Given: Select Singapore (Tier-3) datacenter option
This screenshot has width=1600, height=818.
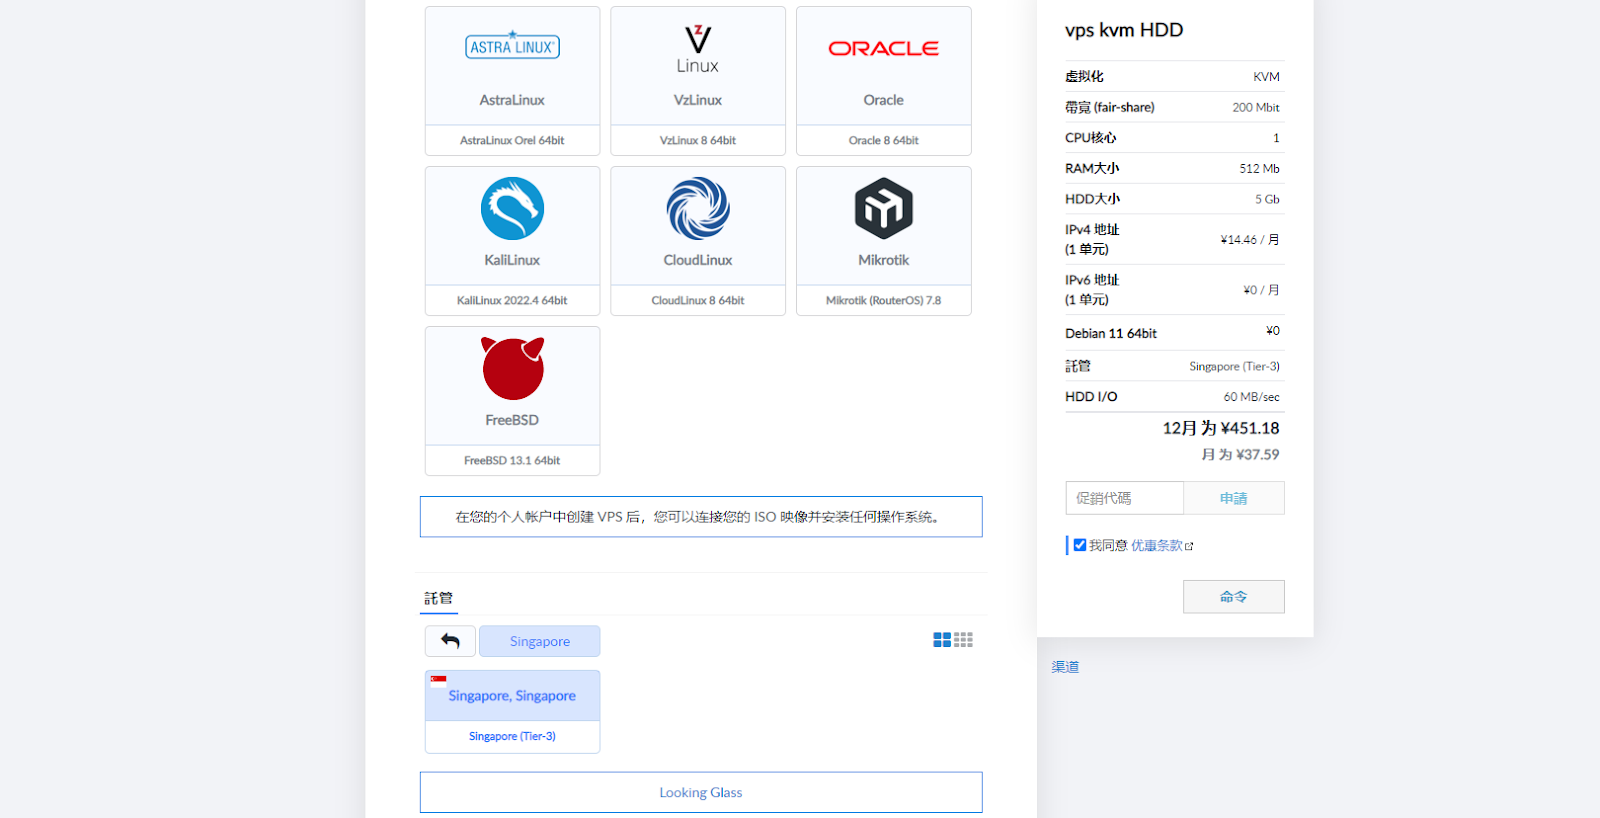Looking at the screenshot, I should point(512,736).
